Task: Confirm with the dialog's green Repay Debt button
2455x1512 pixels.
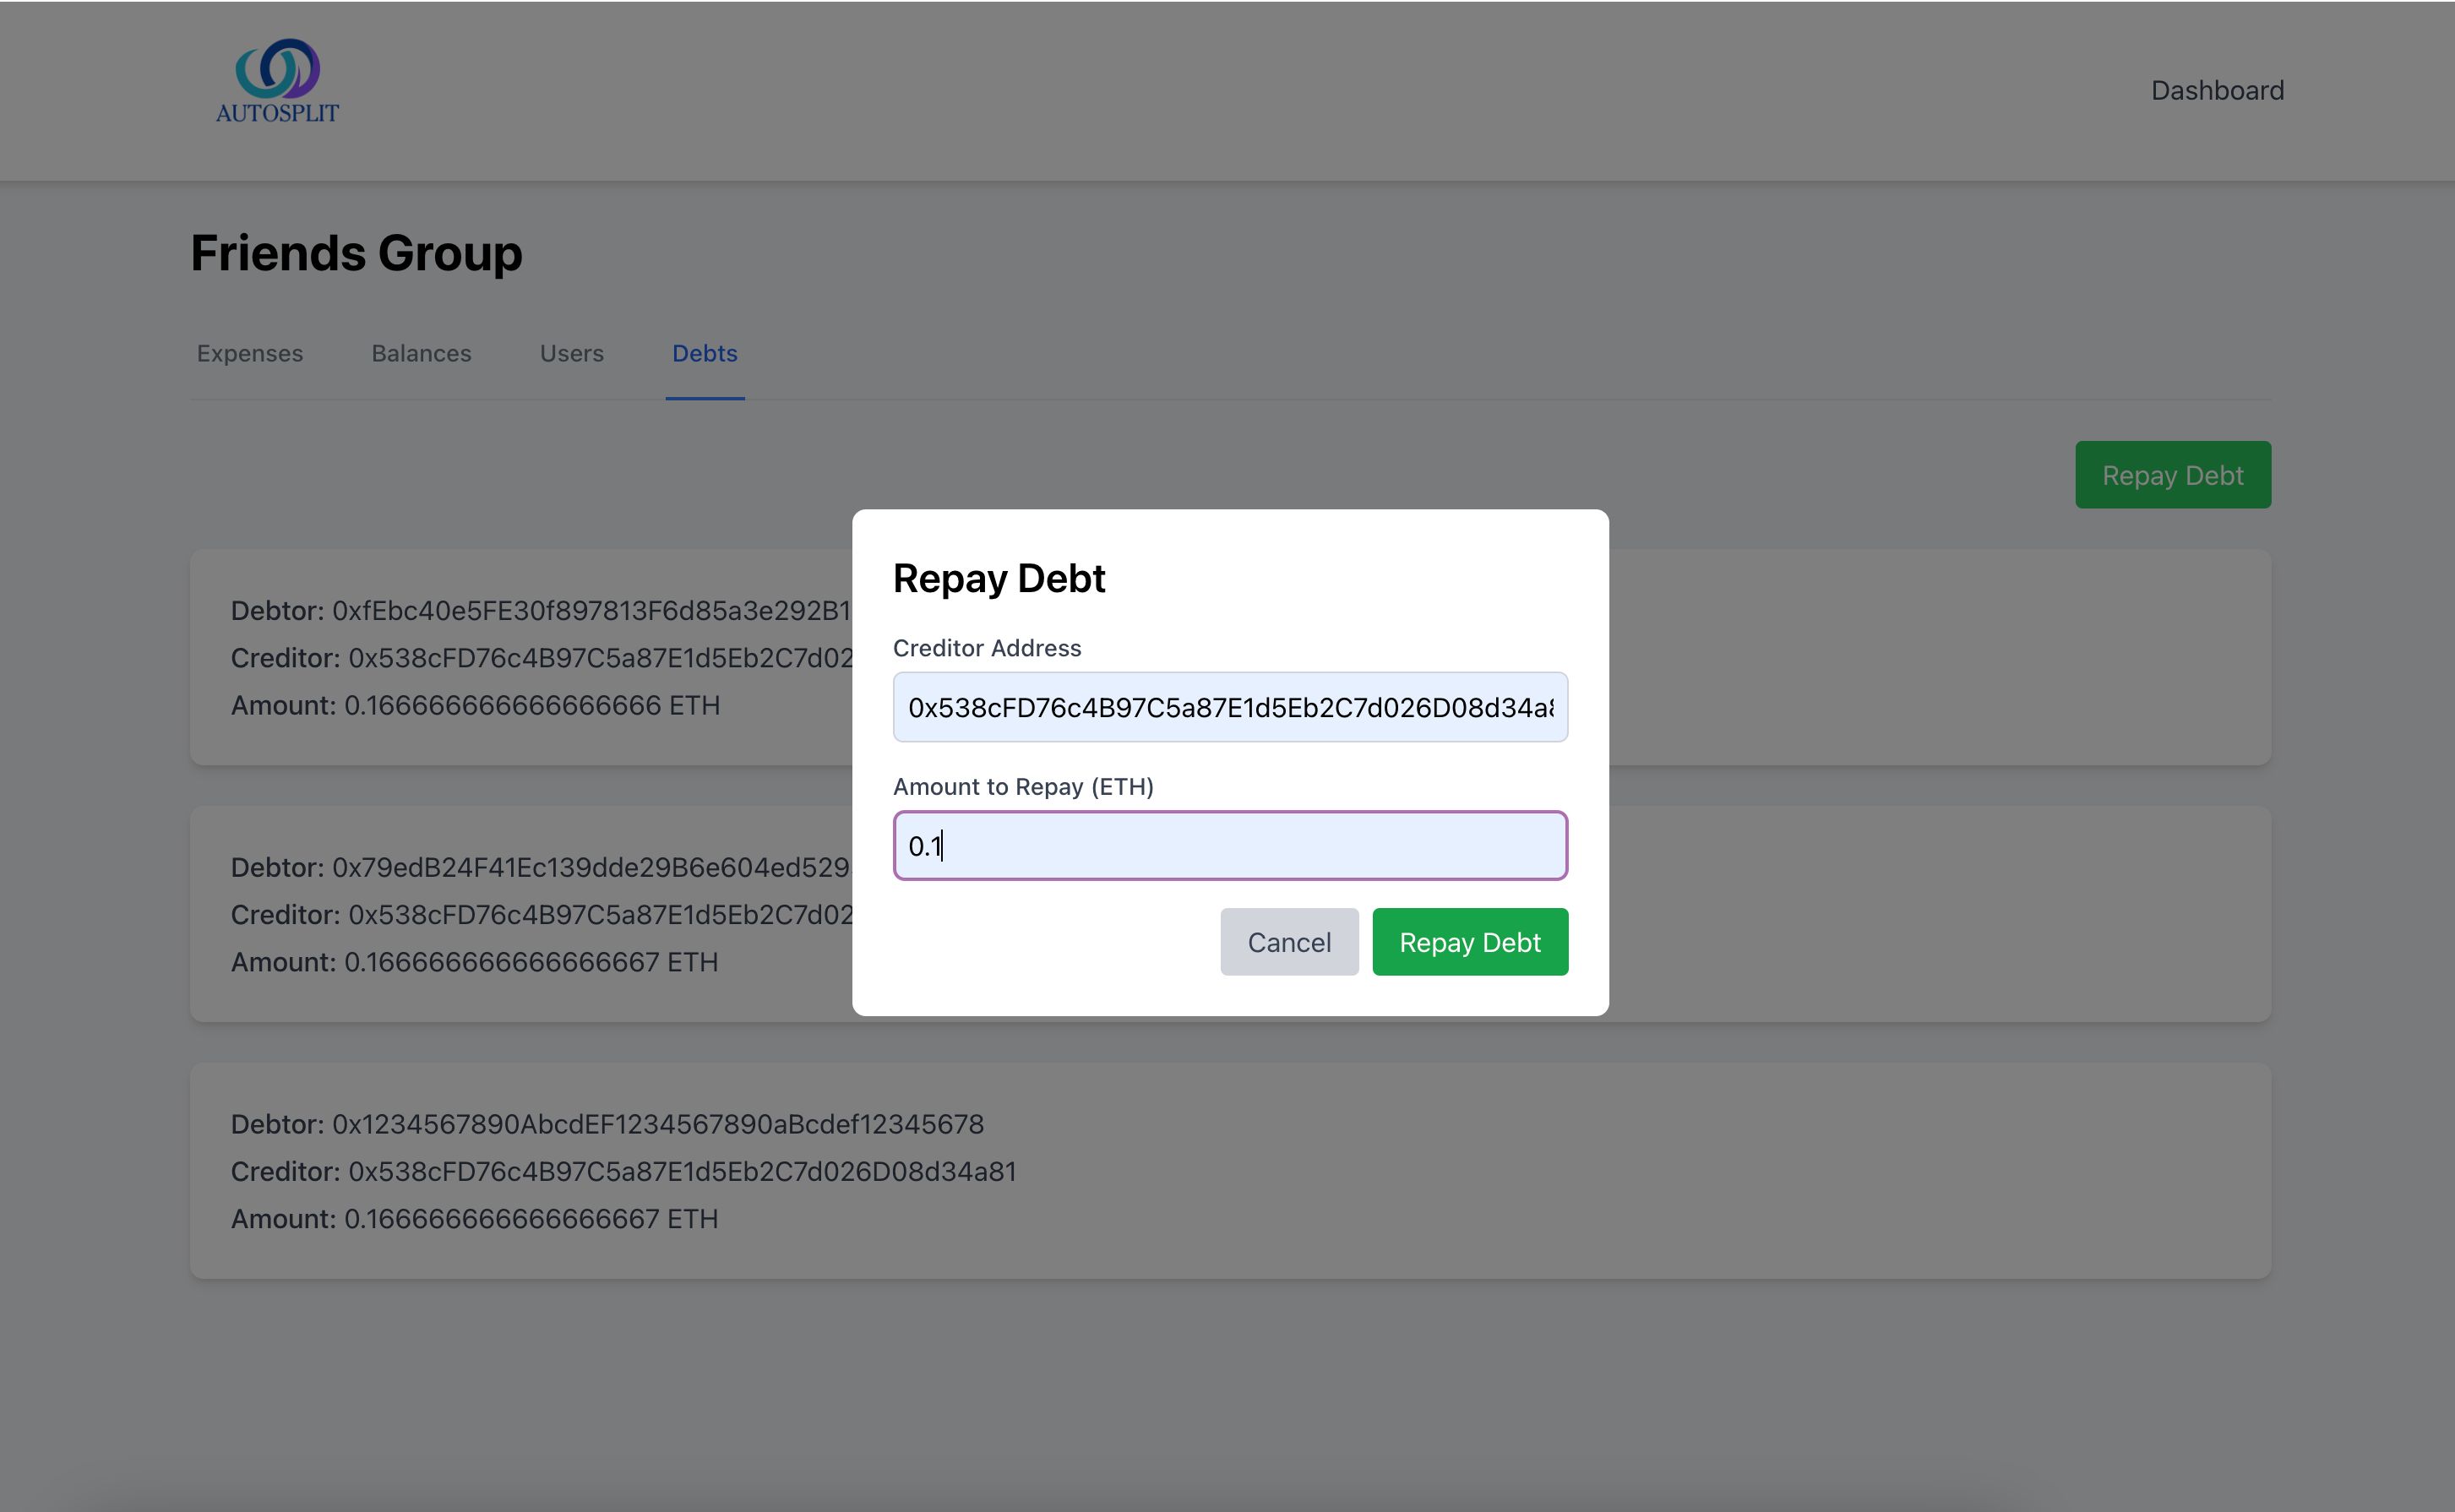Action: [x=1469, y=942]
